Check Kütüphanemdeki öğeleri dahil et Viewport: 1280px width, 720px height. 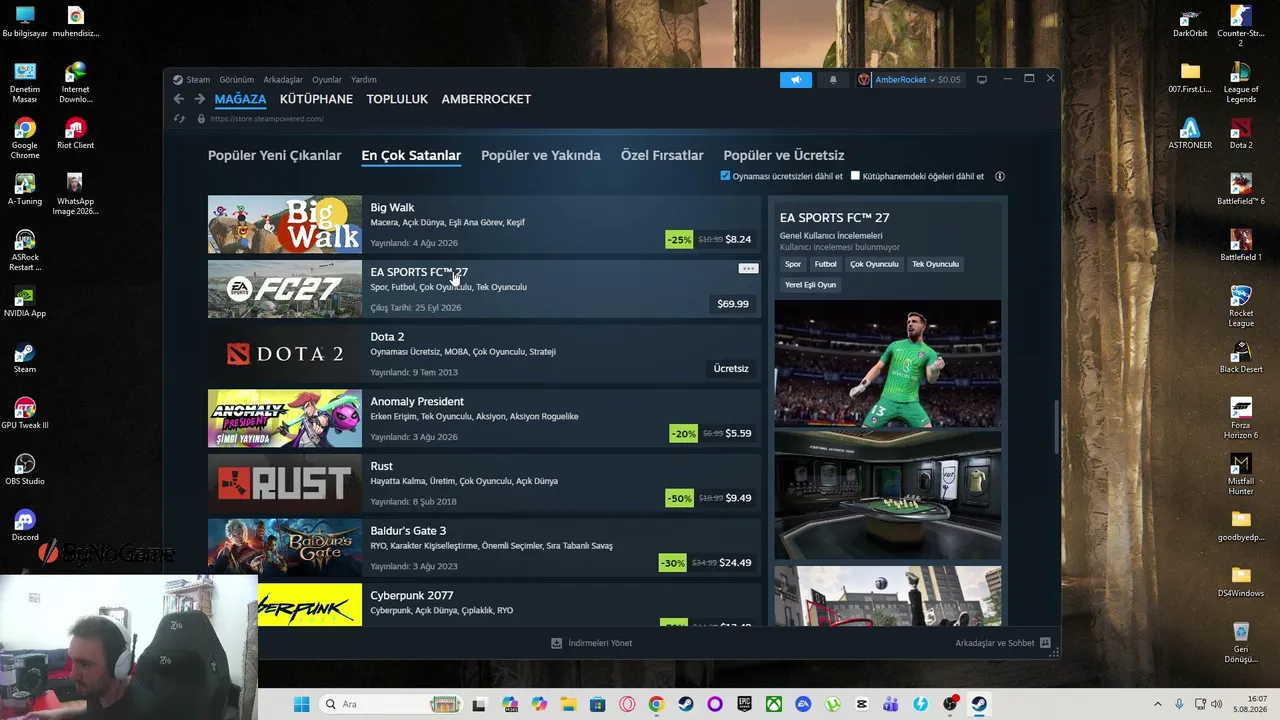coord(855,176)
